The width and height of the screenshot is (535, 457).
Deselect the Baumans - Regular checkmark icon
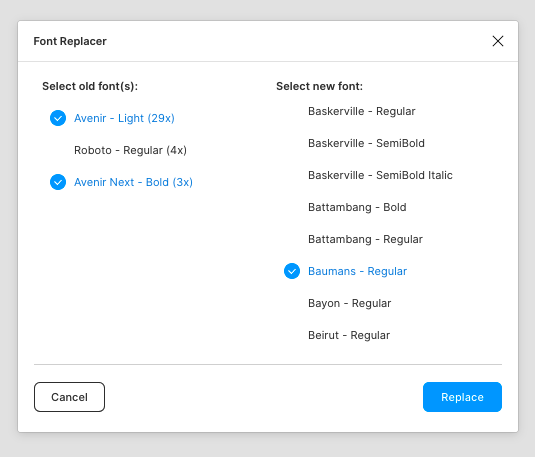click(x=292, y=271)
